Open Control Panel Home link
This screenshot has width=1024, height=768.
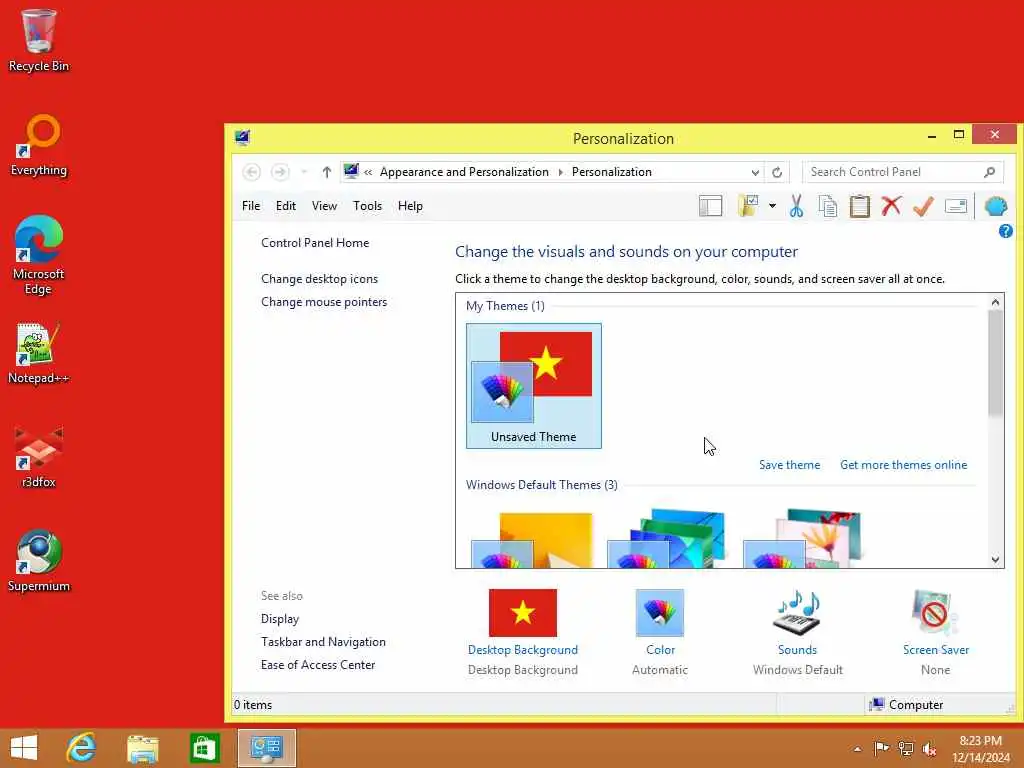315,243
